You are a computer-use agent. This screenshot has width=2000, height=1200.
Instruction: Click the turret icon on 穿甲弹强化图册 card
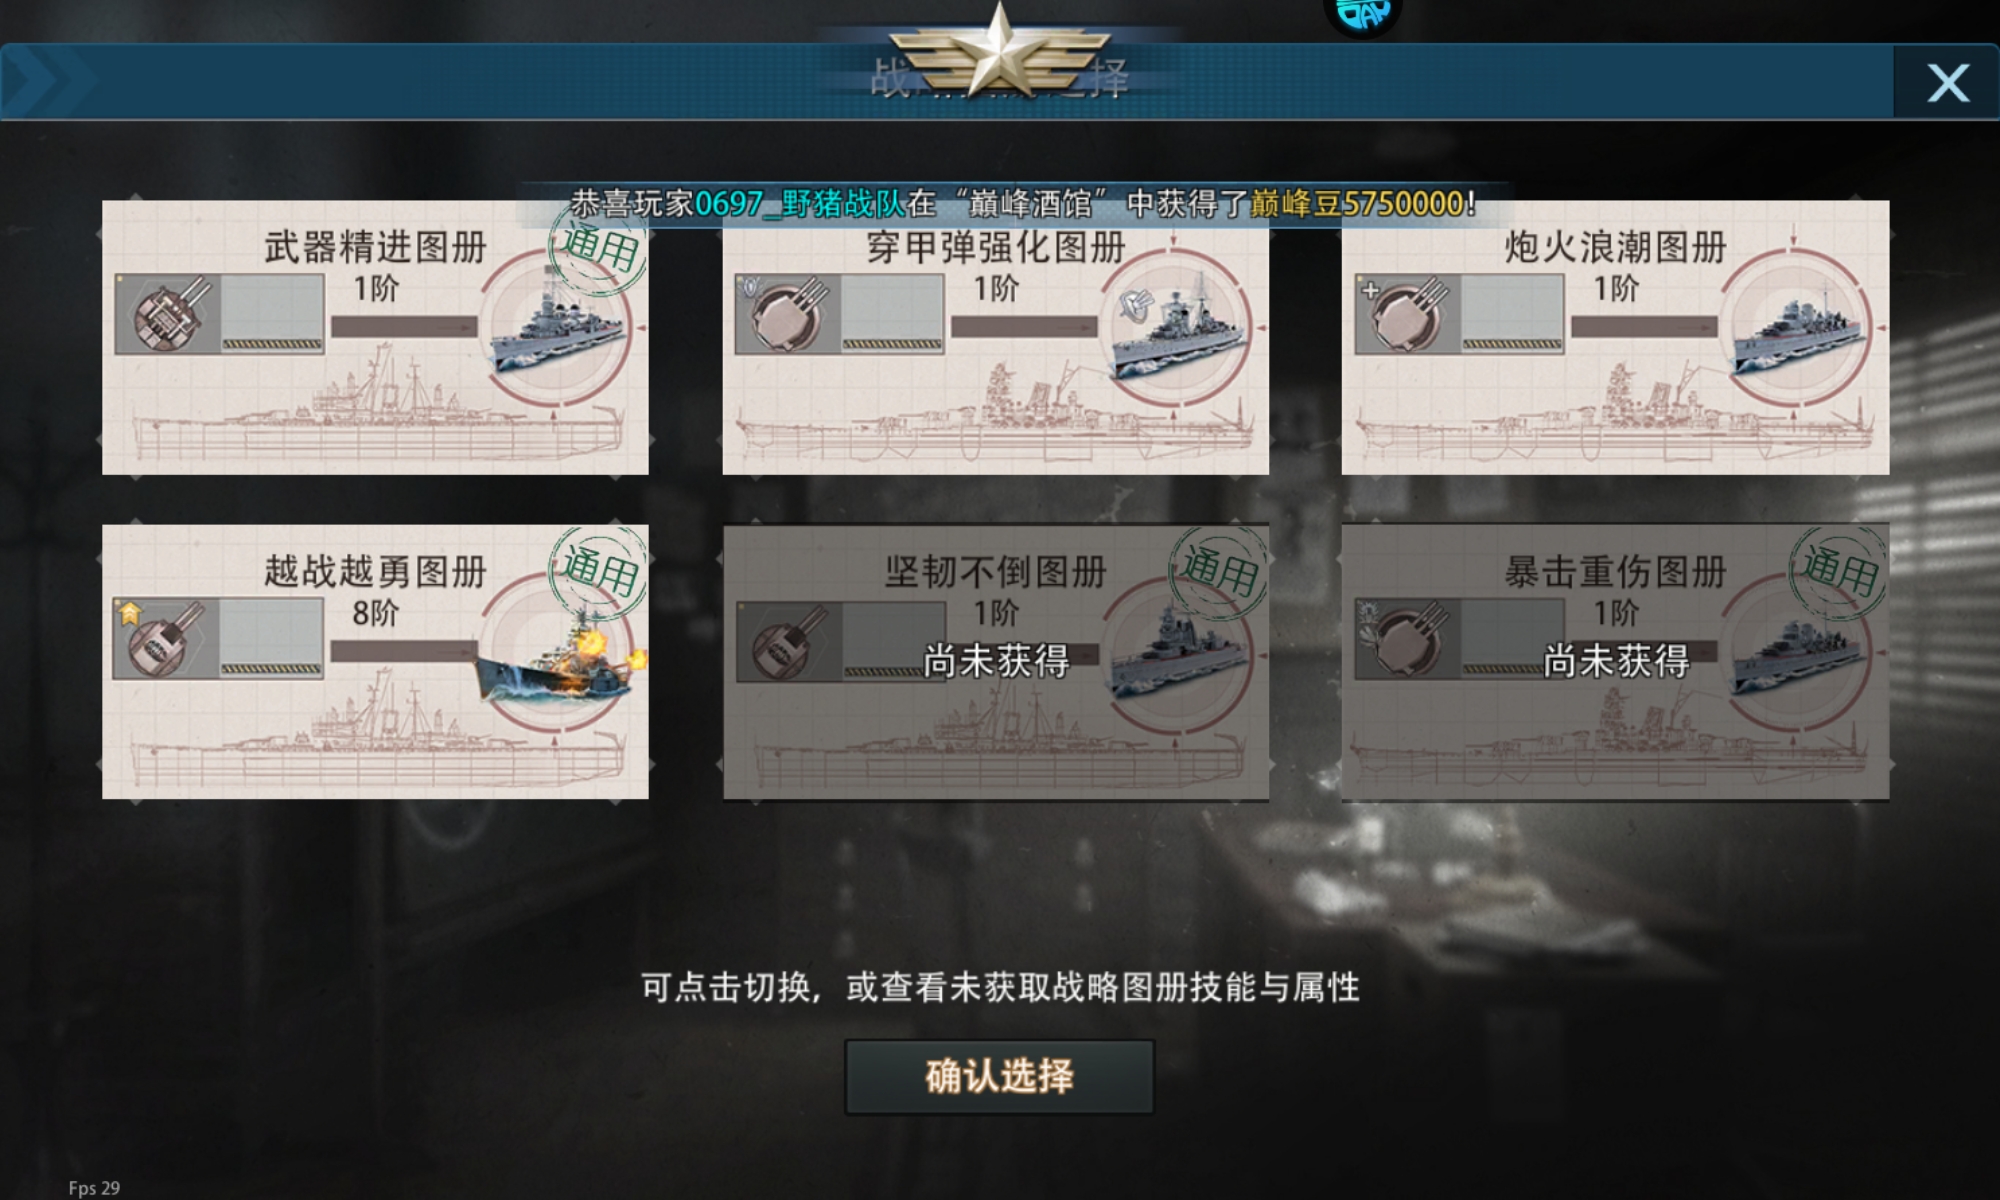point(789,314)
